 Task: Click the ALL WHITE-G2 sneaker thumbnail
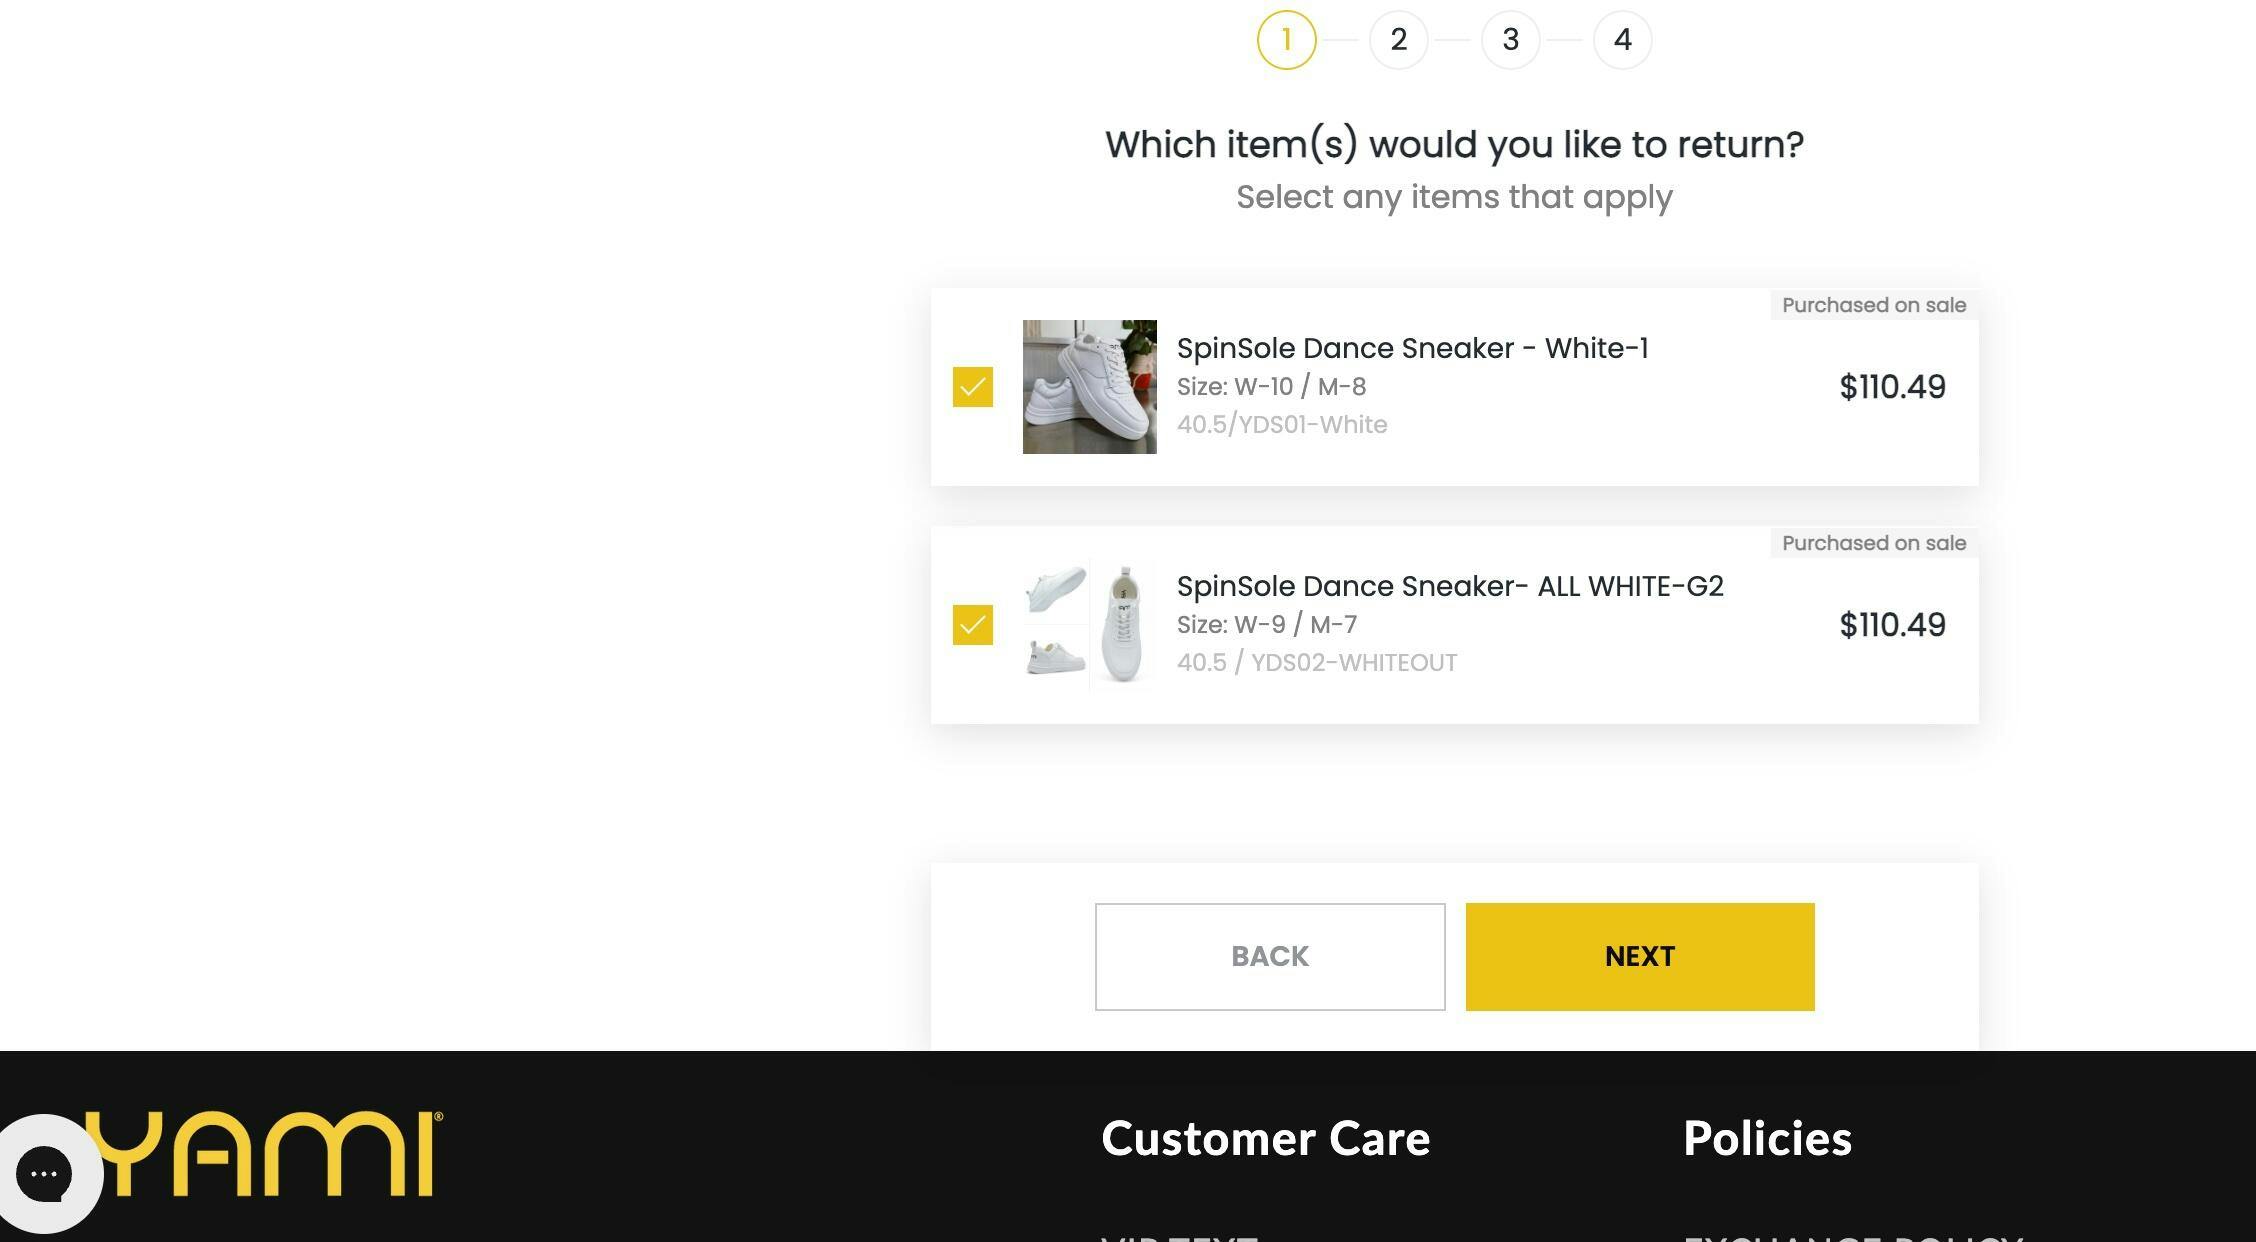coord(1089,625)
